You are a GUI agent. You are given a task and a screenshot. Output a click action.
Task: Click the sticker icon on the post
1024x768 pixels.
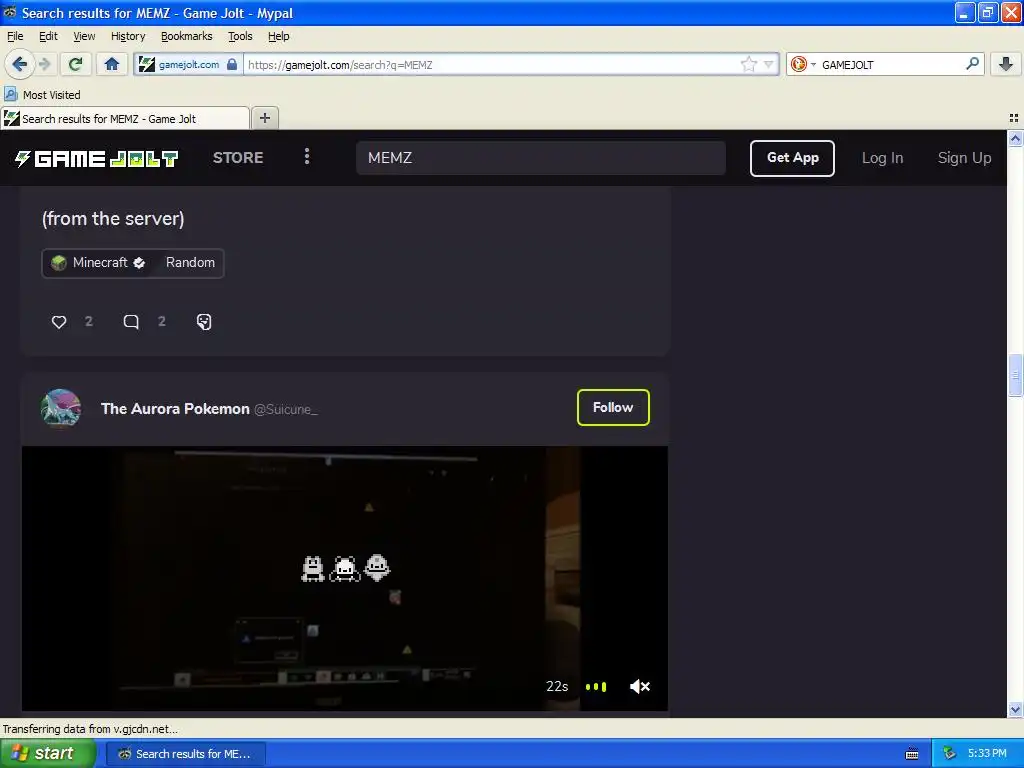point(204,321)
